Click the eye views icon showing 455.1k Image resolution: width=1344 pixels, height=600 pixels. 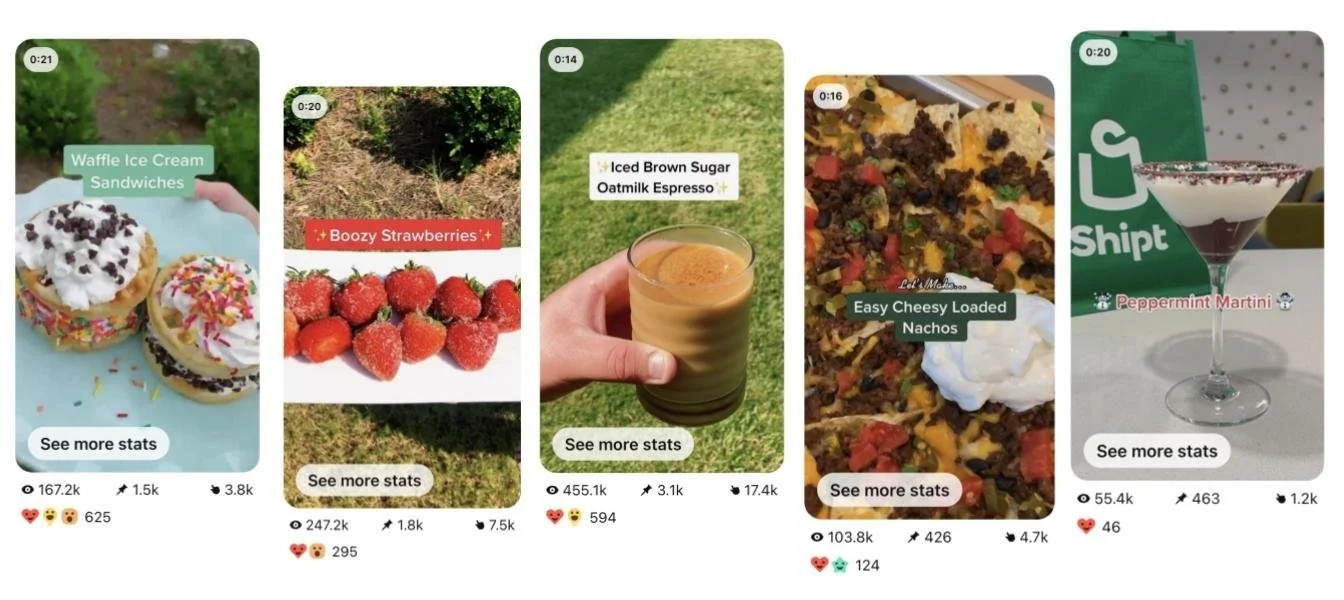552,490
